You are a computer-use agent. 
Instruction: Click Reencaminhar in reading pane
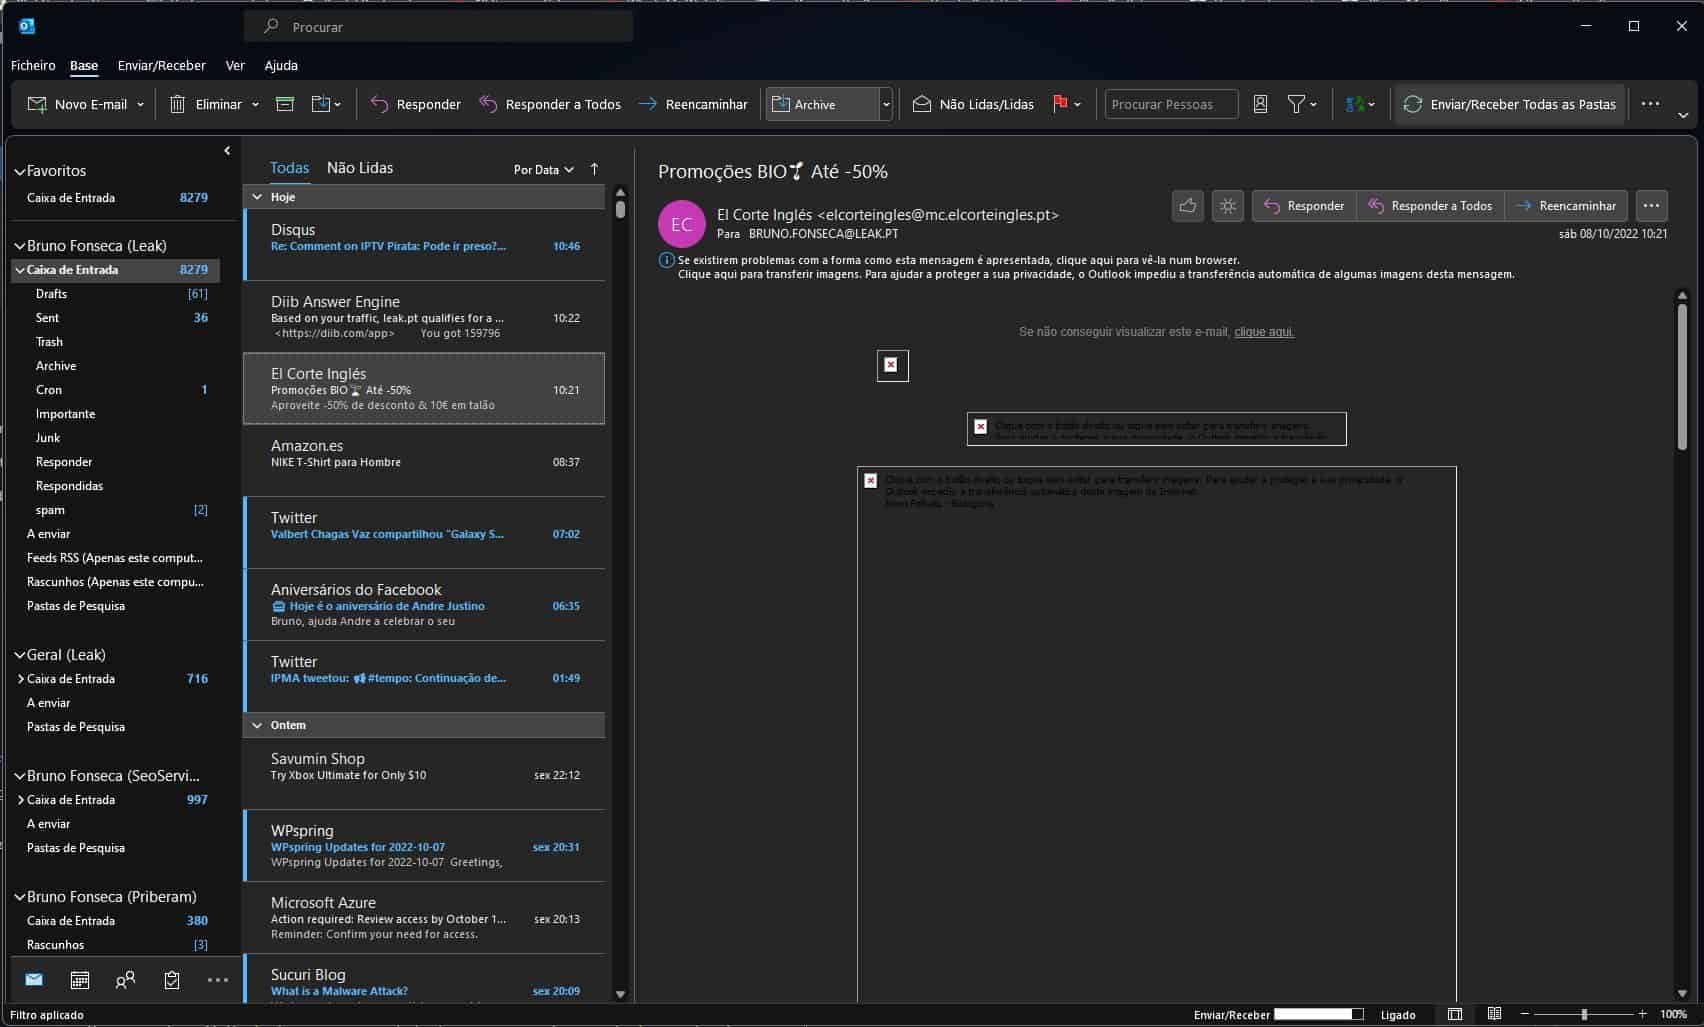[1566, 206]
